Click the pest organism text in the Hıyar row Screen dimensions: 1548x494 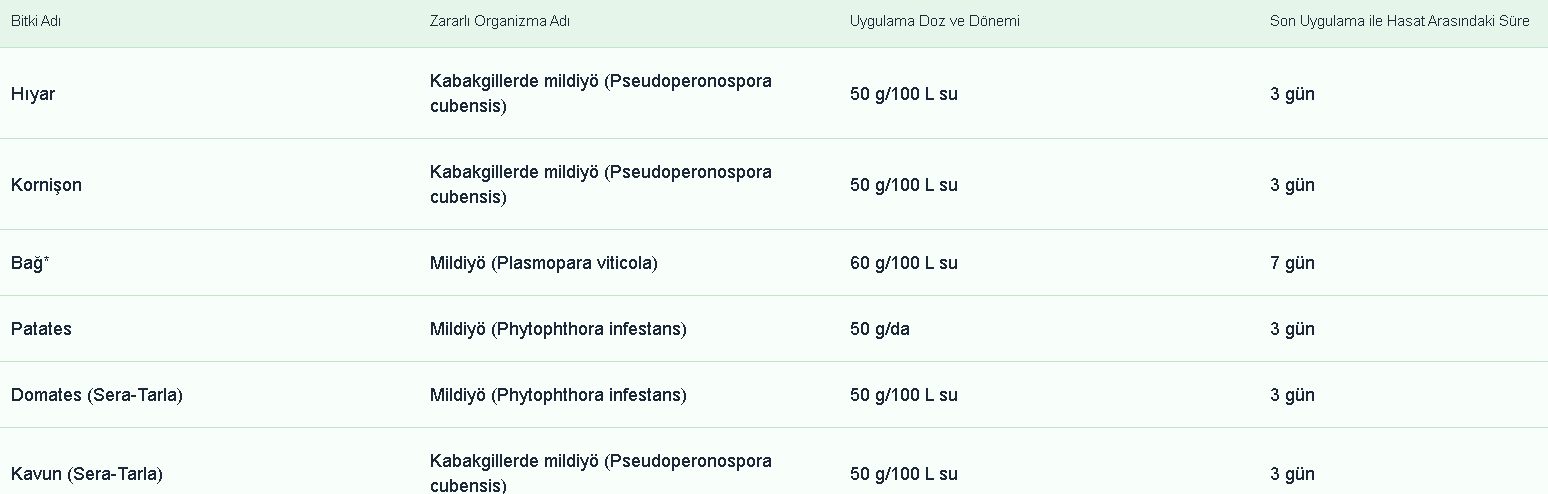[x=600, y=93]
